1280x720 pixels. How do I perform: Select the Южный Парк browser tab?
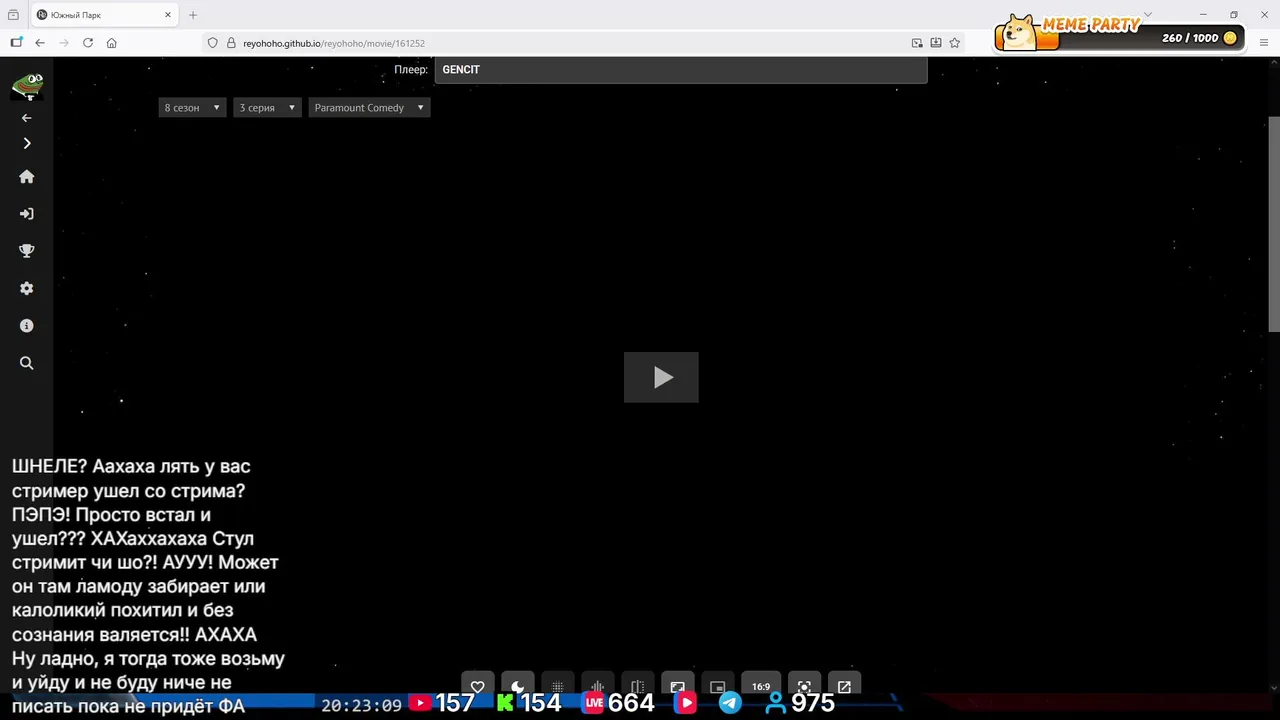[104, 15]
